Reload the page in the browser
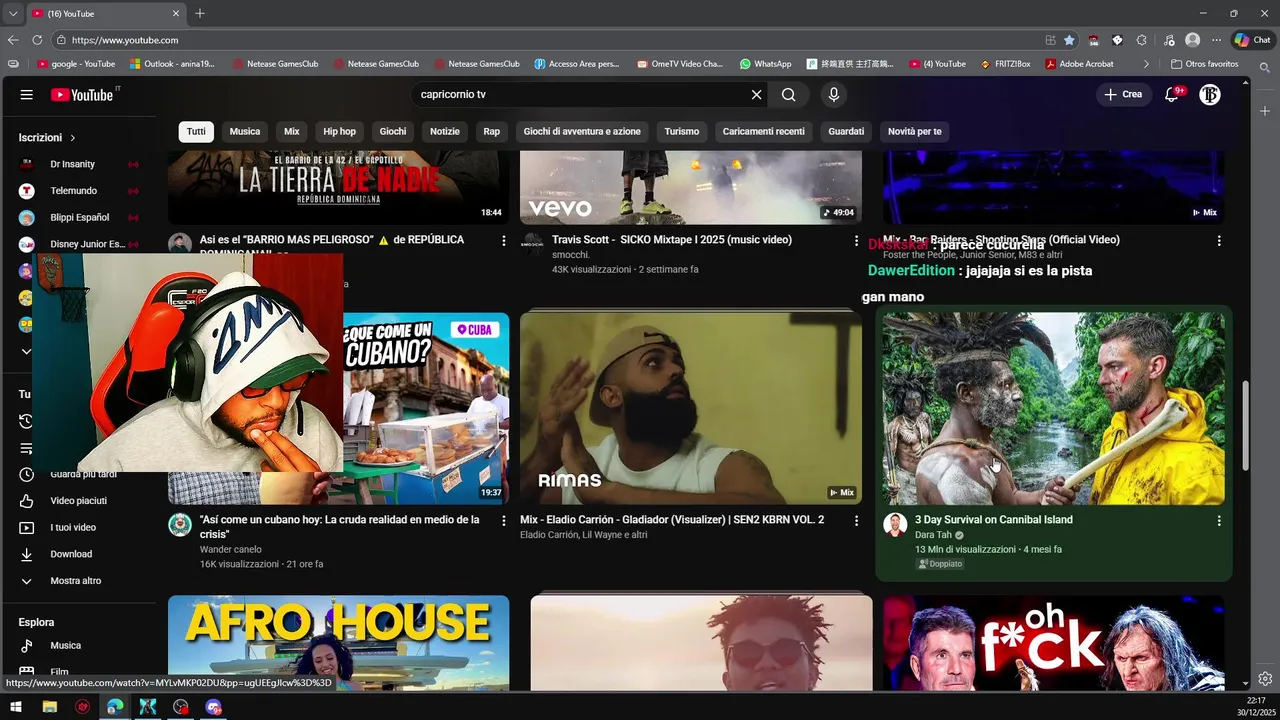The width and height of the screenshot is (1280, 720). 37,40
